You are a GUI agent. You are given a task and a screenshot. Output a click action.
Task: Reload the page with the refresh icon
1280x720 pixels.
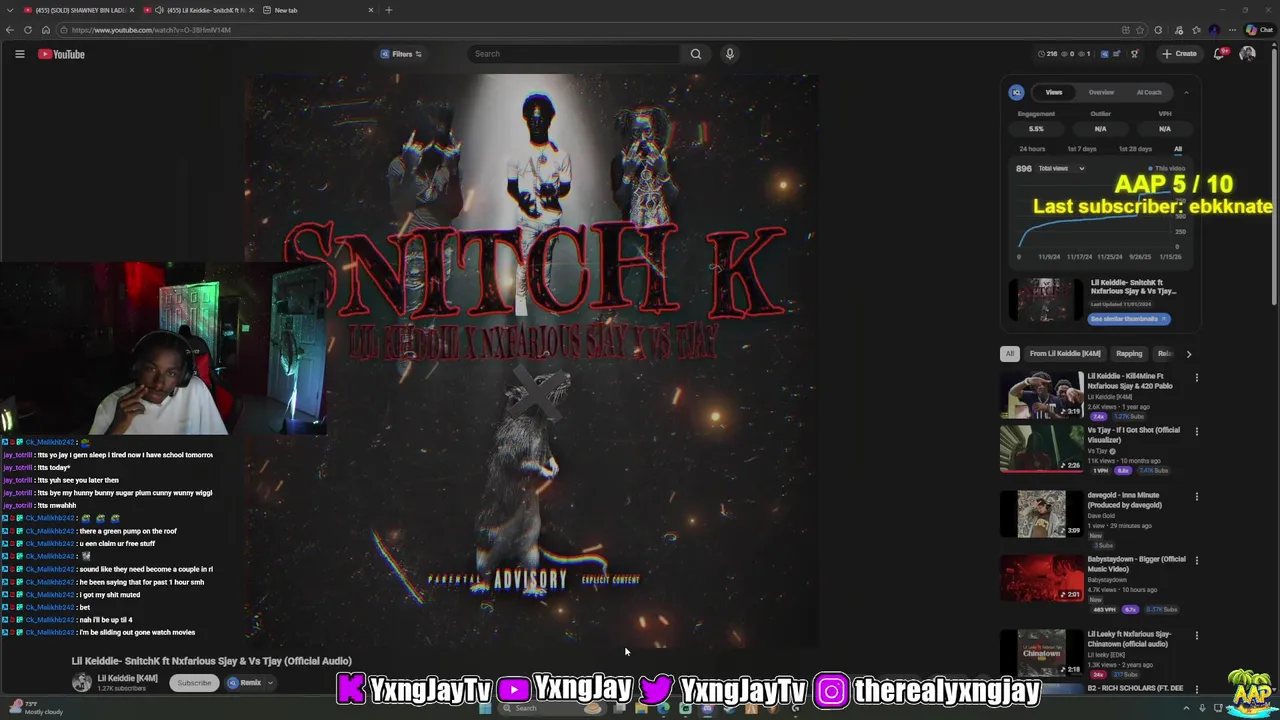point(28,30)
